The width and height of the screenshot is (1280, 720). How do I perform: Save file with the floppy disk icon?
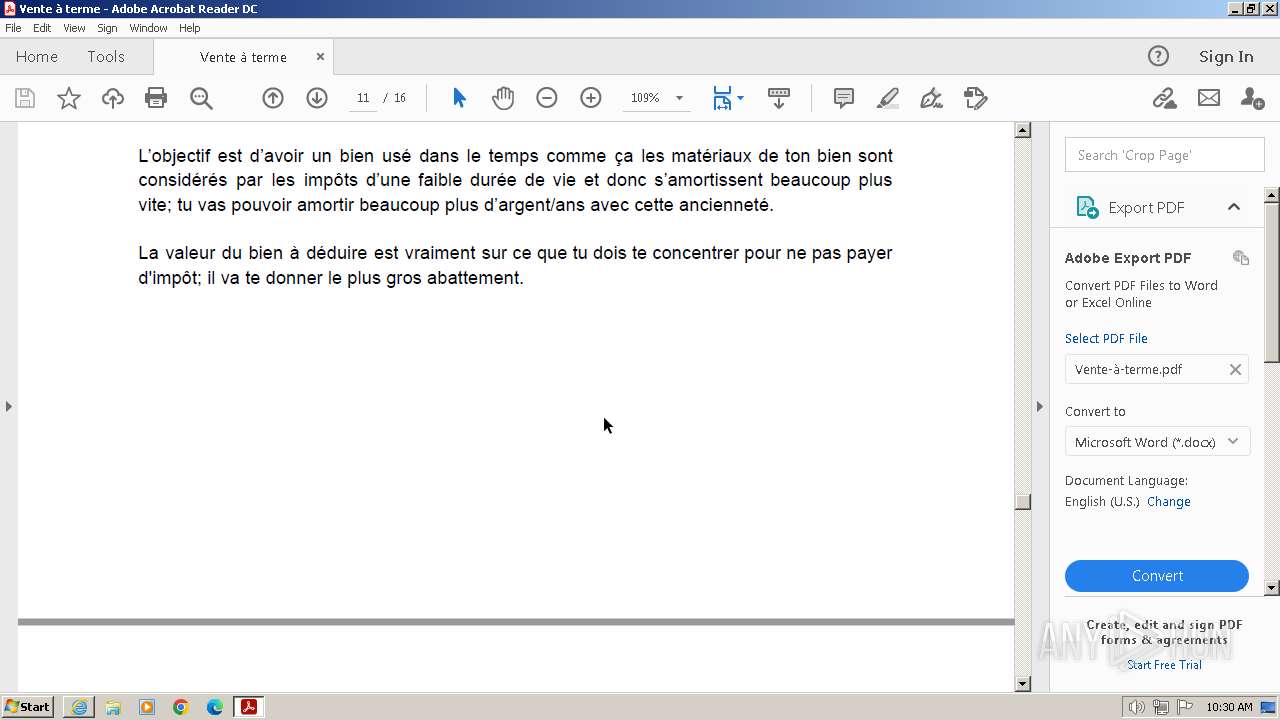(x=25, y=98)
